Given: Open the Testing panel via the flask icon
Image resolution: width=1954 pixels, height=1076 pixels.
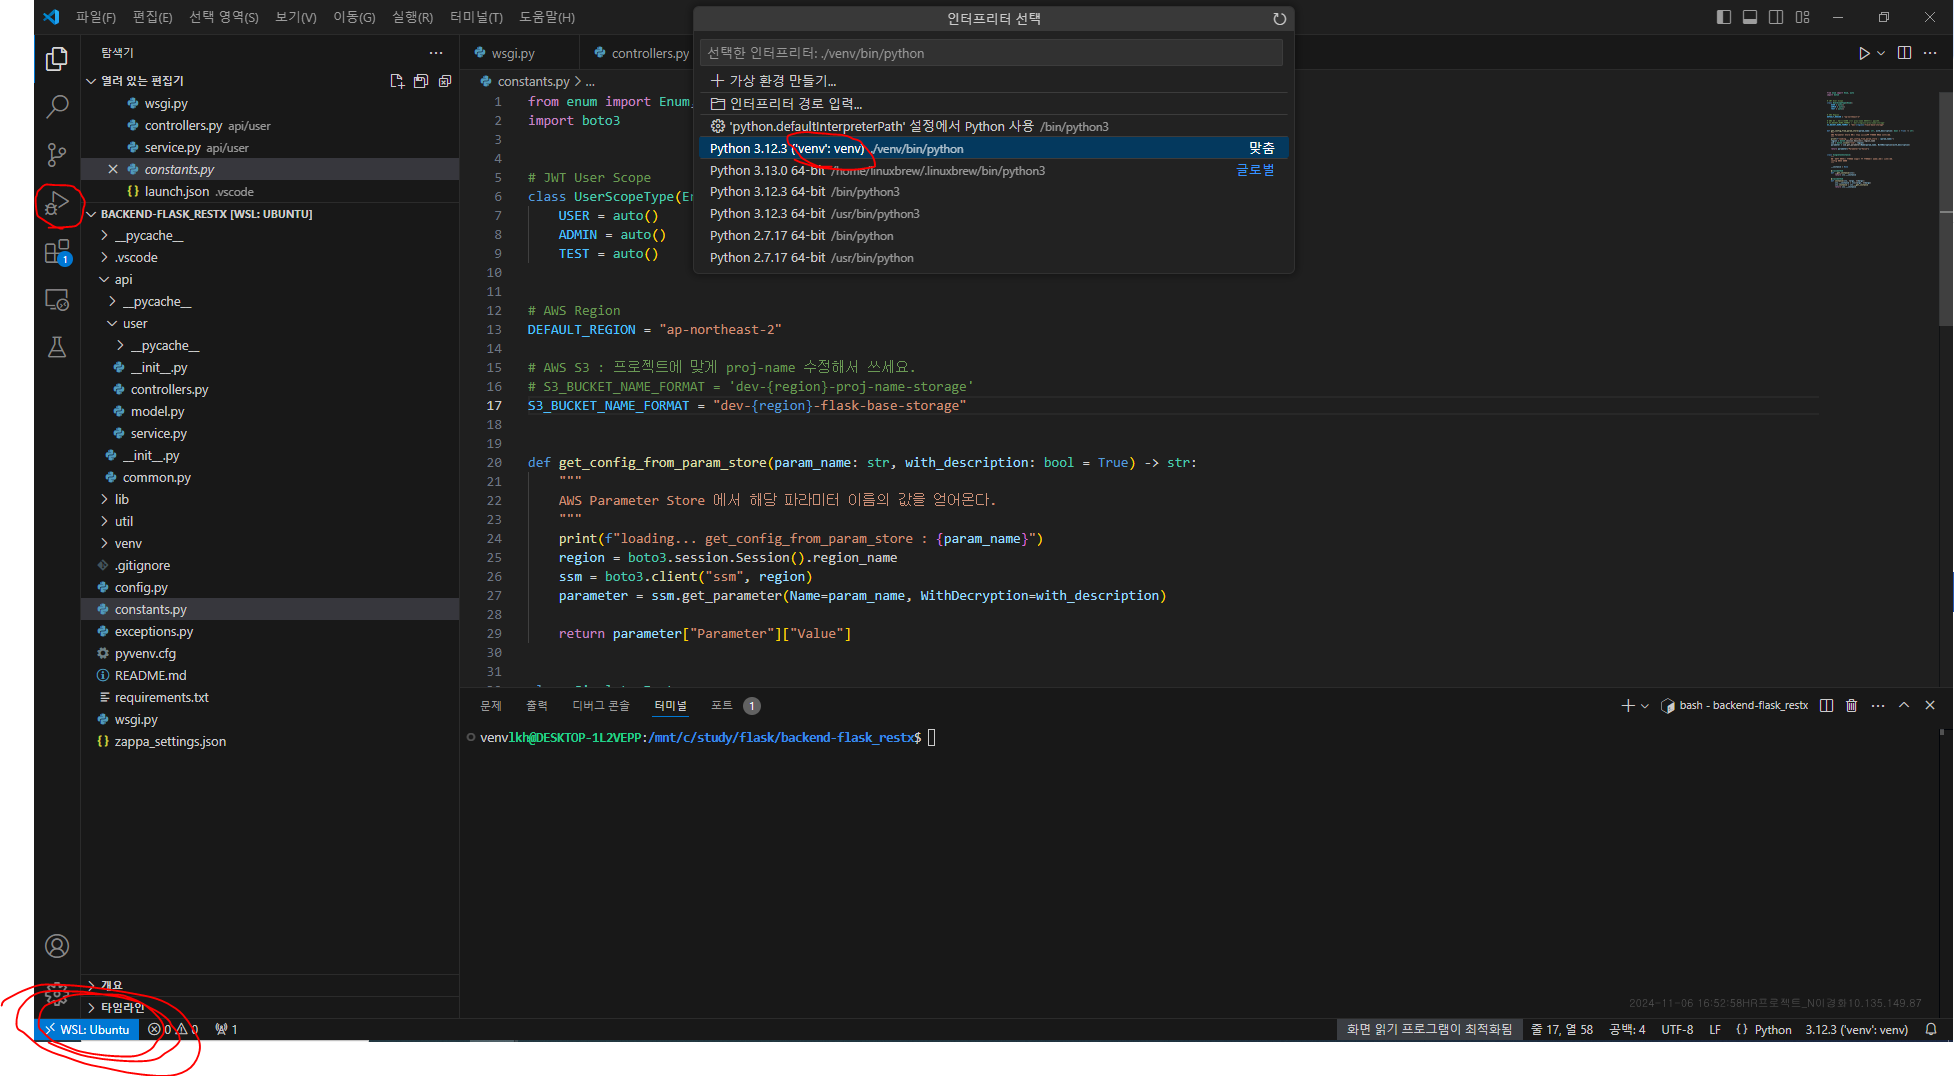Looking at the screenshot, I should (57, 347).
